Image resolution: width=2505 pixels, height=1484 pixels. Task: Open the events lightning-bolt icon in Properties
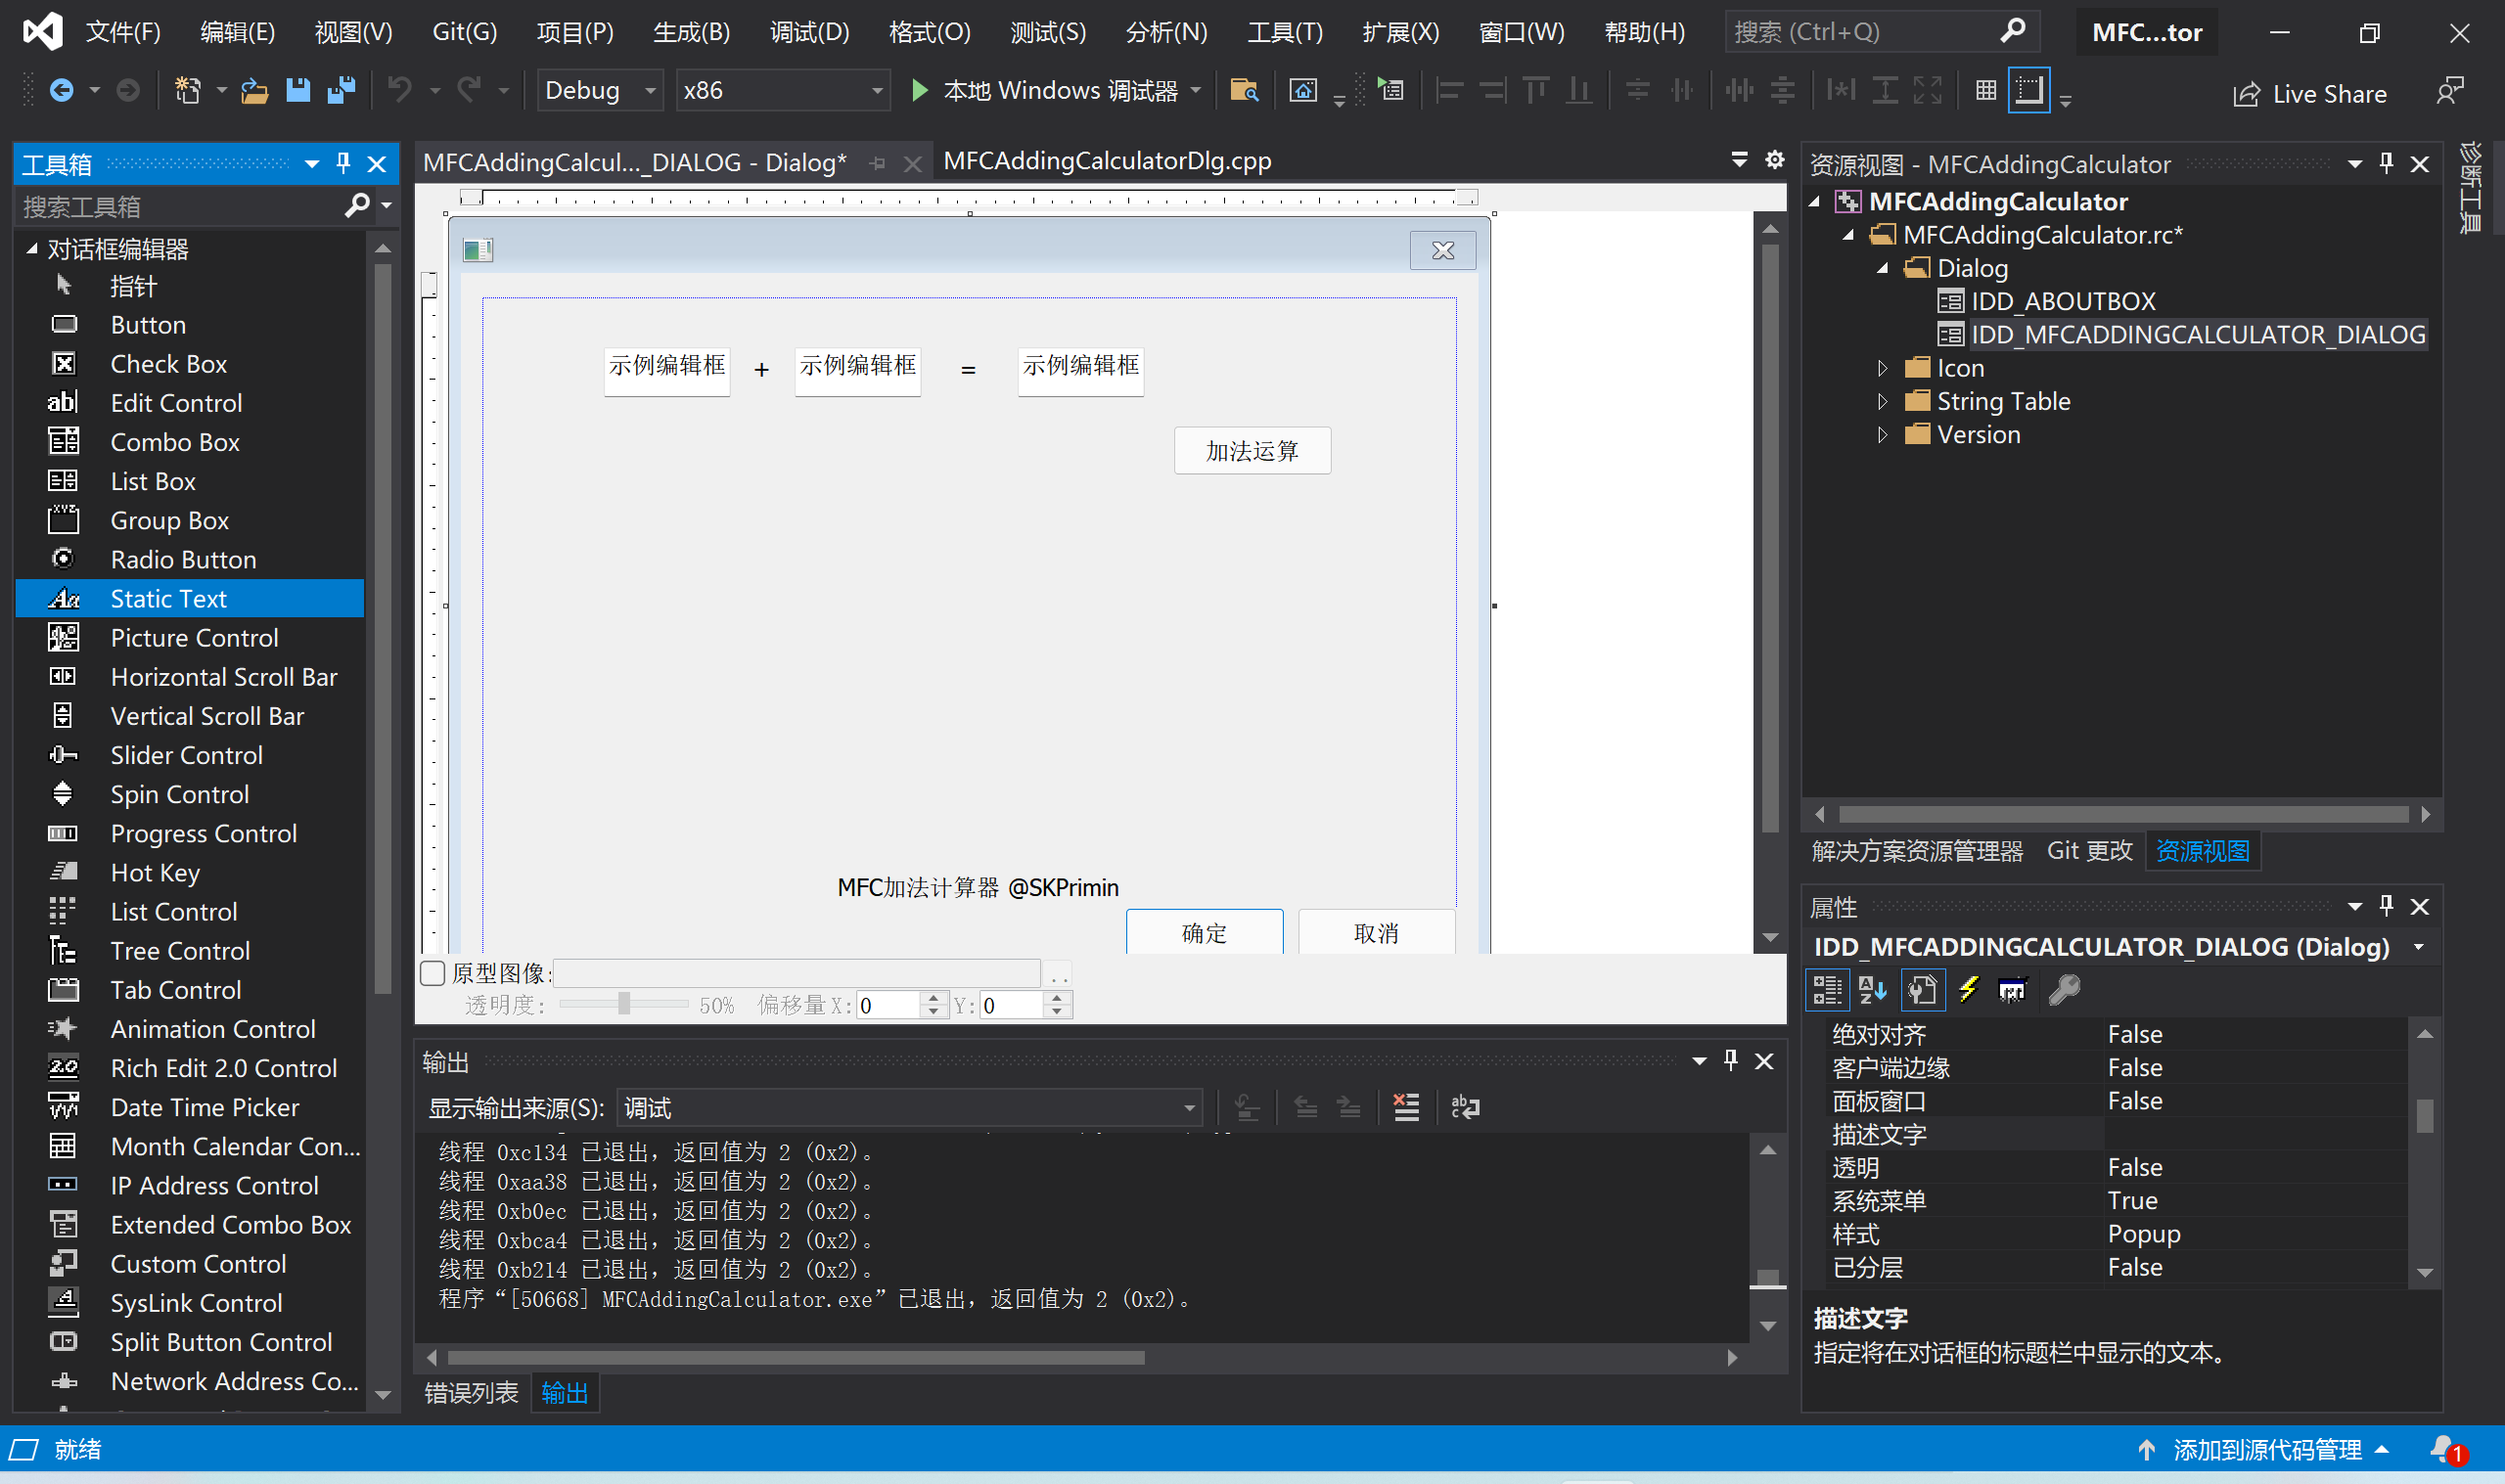click(x=1968, y=990)
